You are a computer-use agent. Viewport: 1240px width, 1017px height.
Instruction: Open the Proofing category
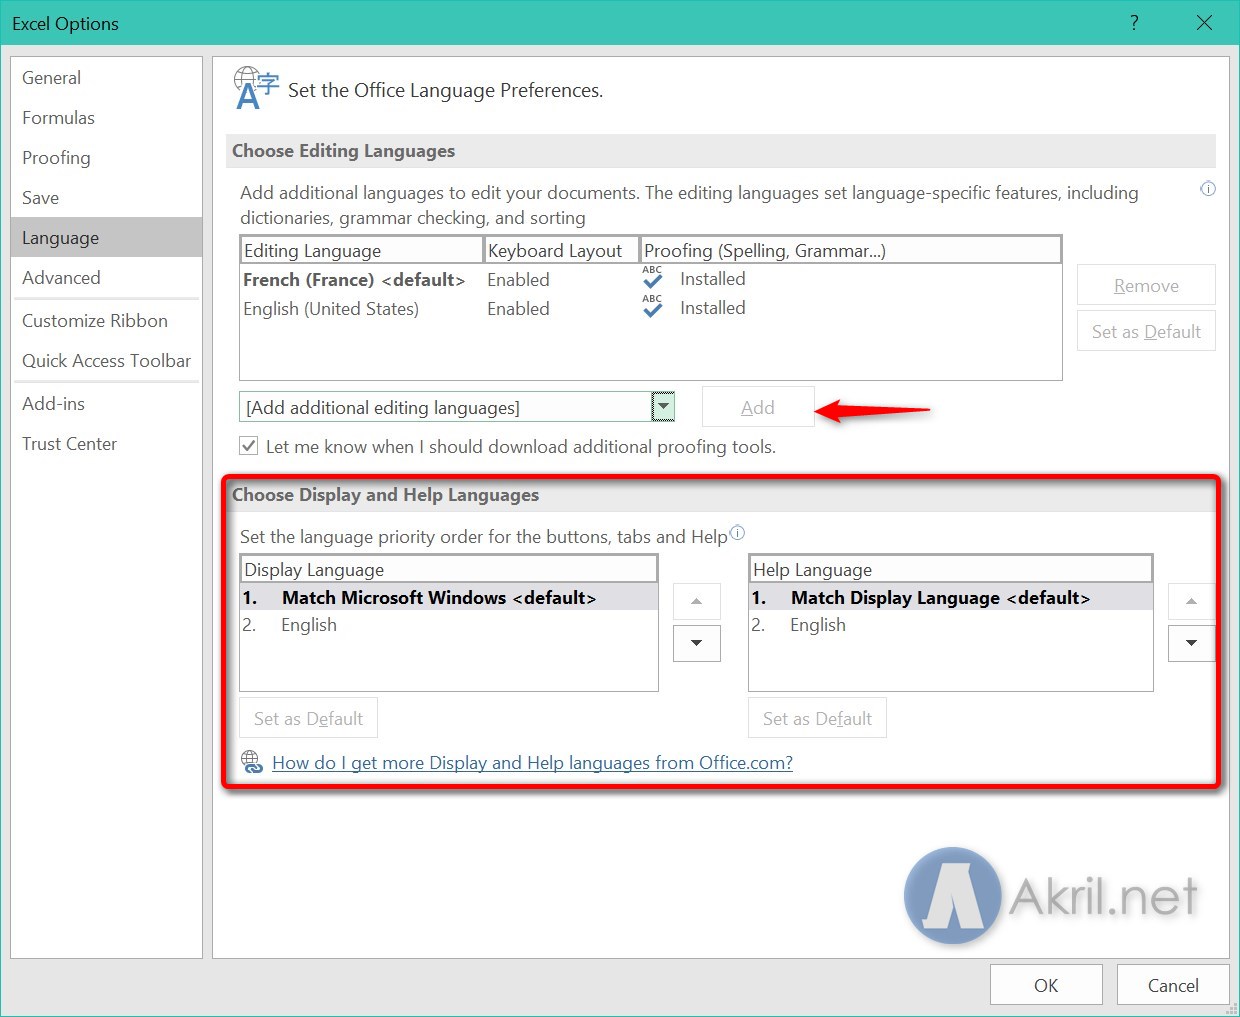(106, 158)
